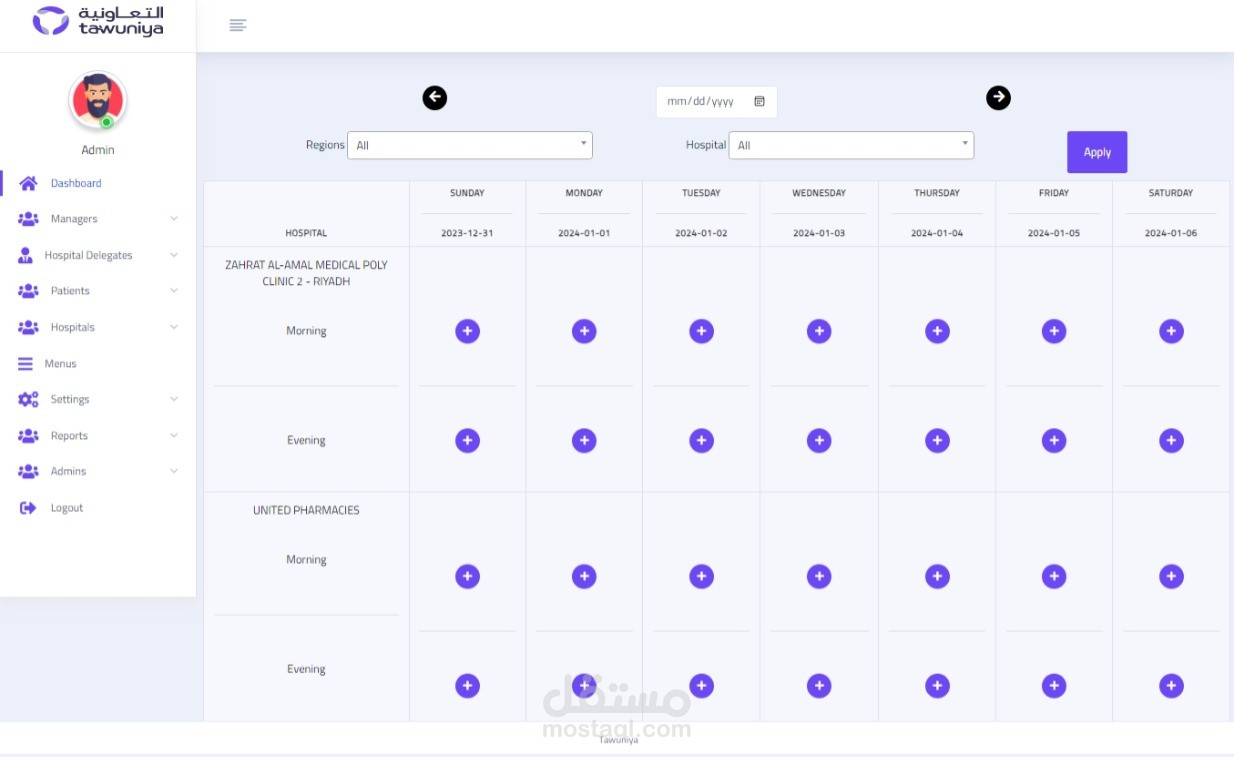Click Logout in the sidebar
This screenshot has height=757, width=1234.
66,508
